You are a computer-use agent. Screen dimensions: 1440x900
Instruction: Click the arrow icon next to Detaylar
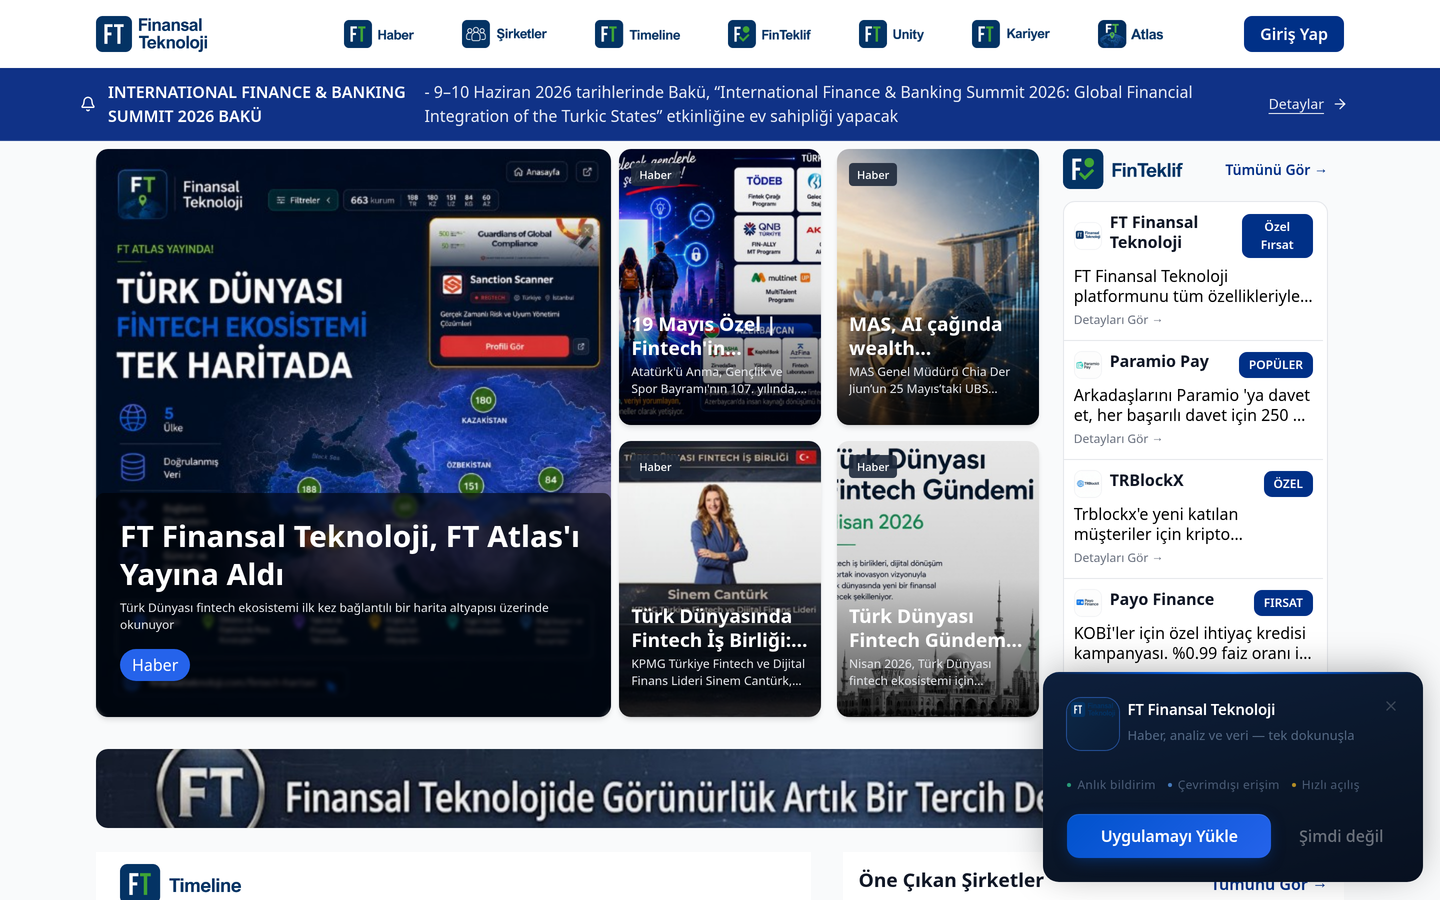point(1340,104)
